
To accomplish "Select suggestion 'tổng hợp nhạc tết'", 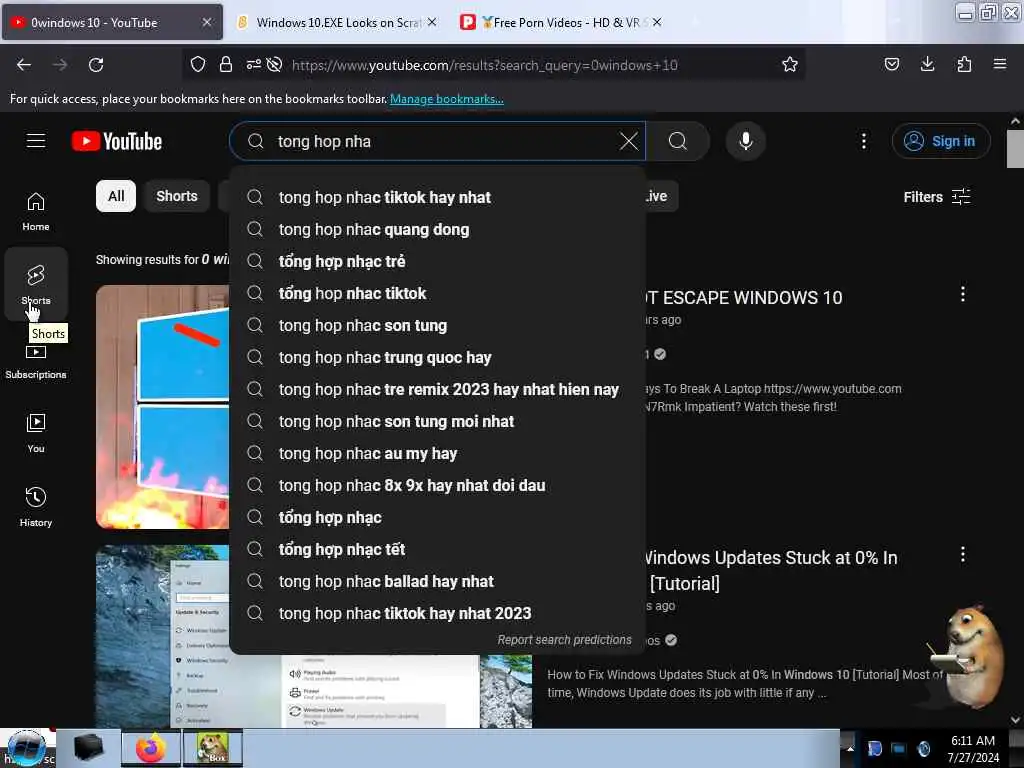I will point(438,549).
